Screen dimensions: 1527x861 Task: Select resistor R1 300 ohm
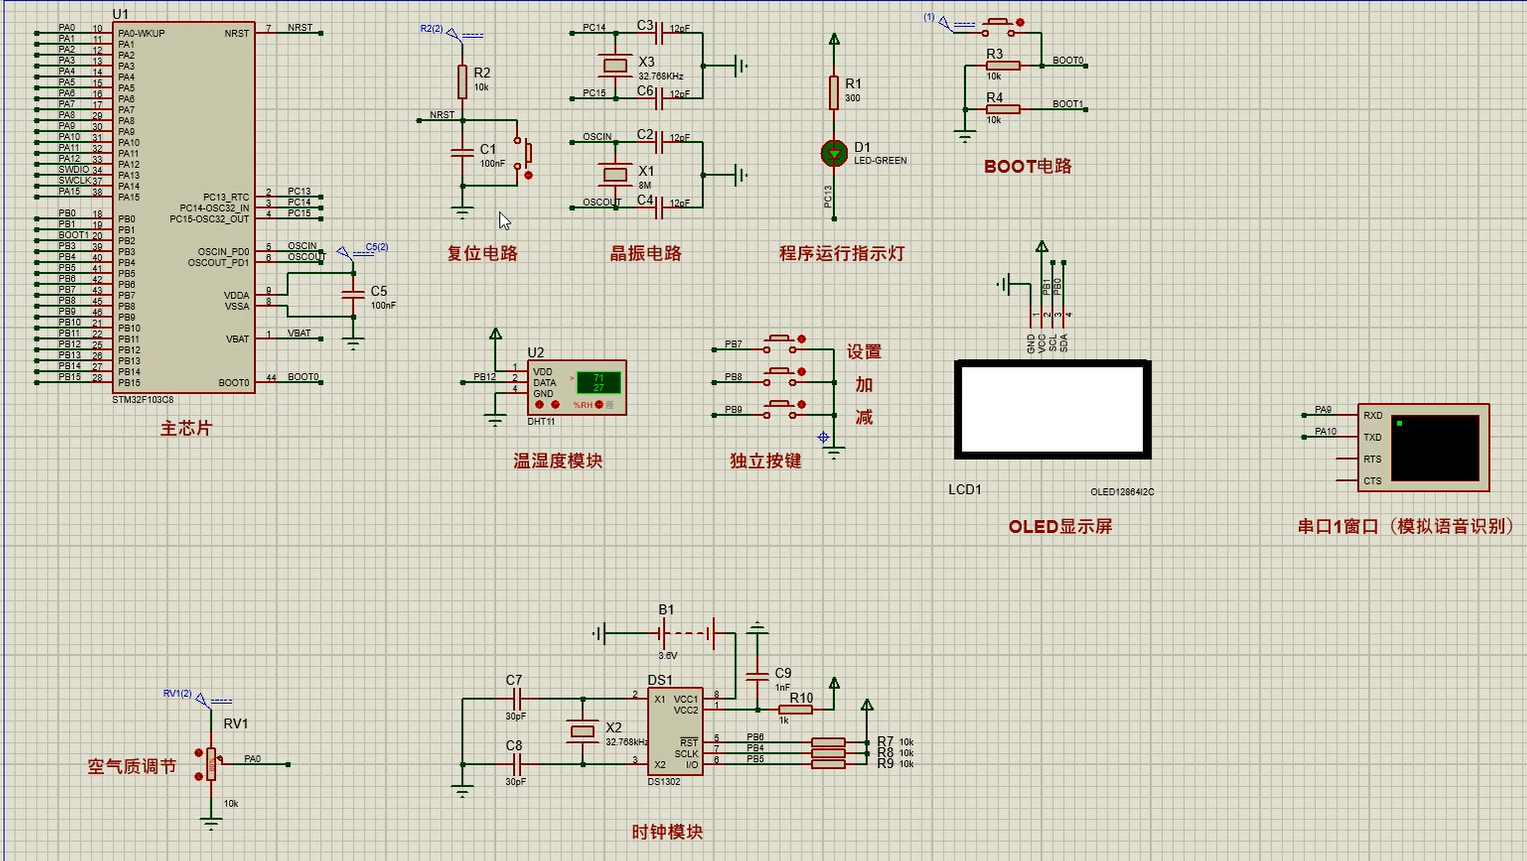tap(834, 93)
